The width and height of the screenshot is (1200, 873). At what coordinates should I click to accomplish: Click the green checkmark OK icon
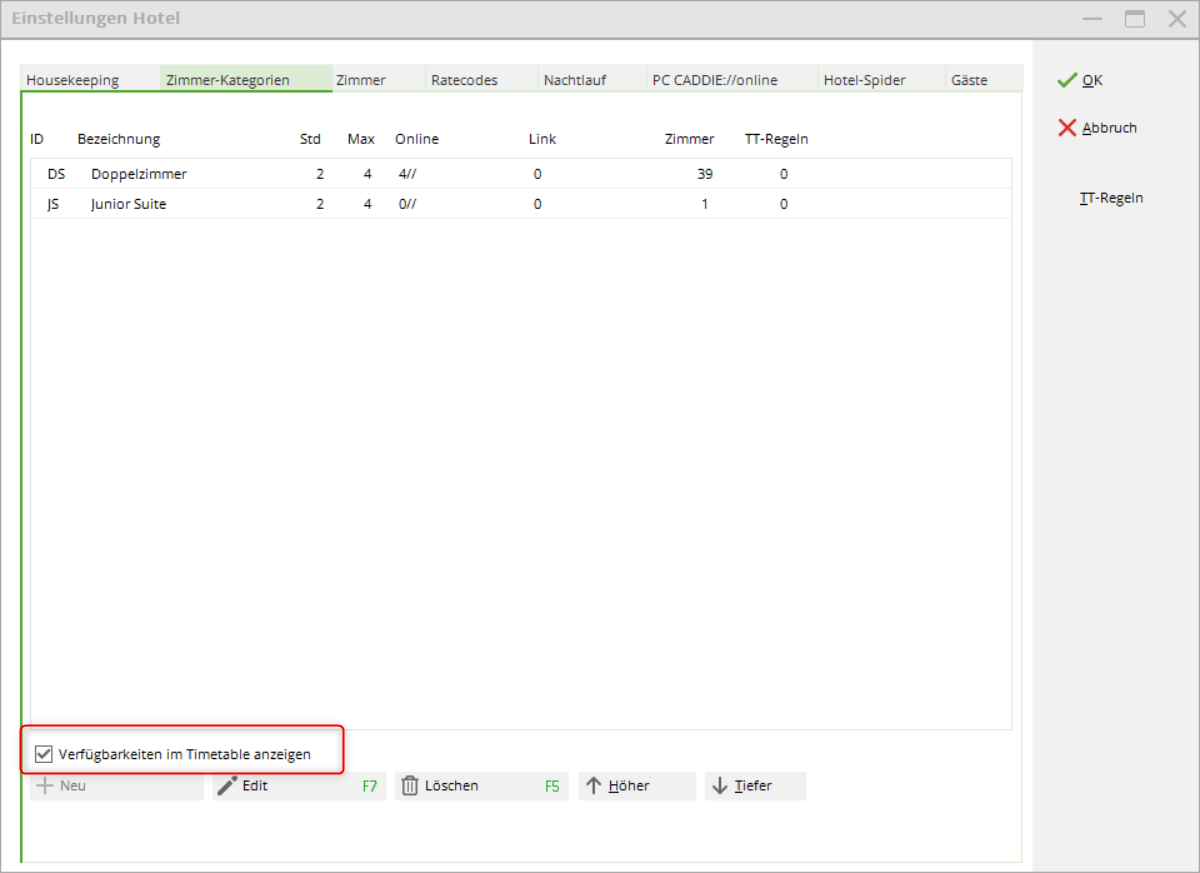click(x=1067, y=80)
